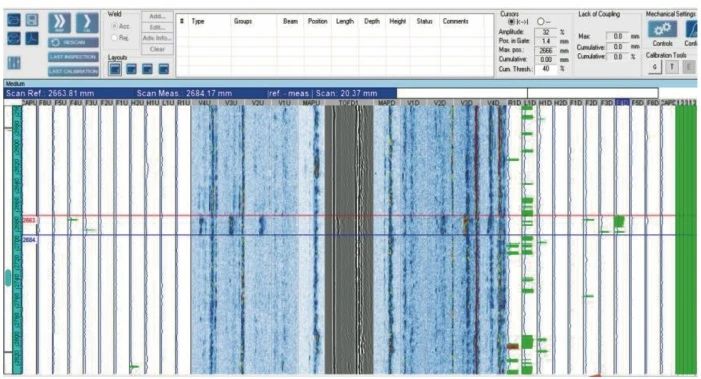Viewport: 701px width, 379px height.
Task: Click the teal scroll handle on left ruler
Action: pos(8,278)
